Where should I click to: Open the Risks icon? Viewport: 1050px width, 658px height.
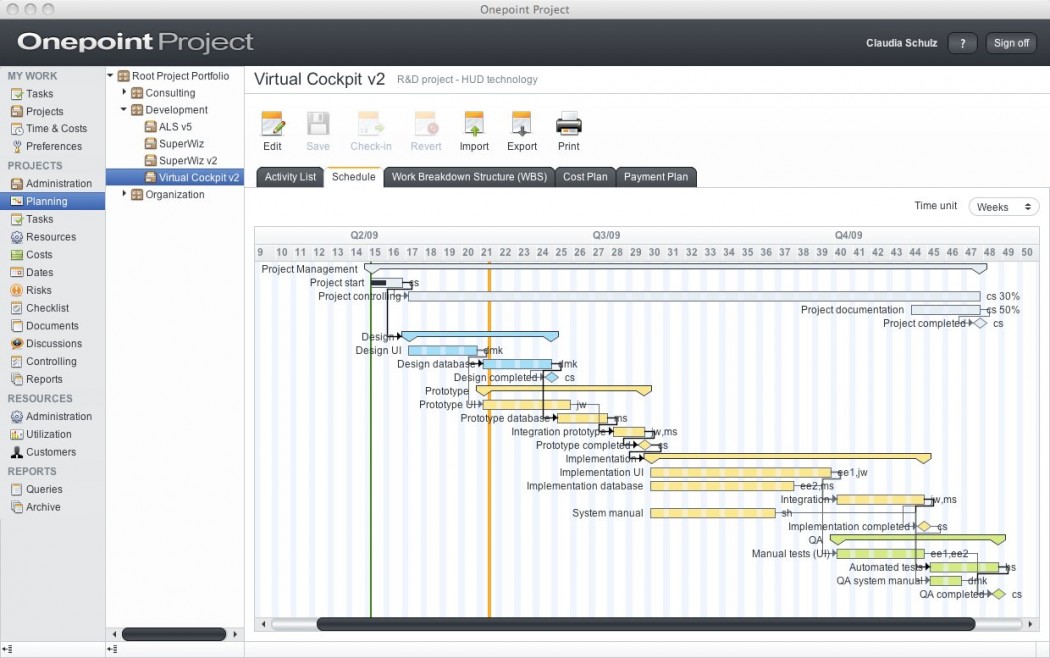pyautogui.click(x=17, y=290)
